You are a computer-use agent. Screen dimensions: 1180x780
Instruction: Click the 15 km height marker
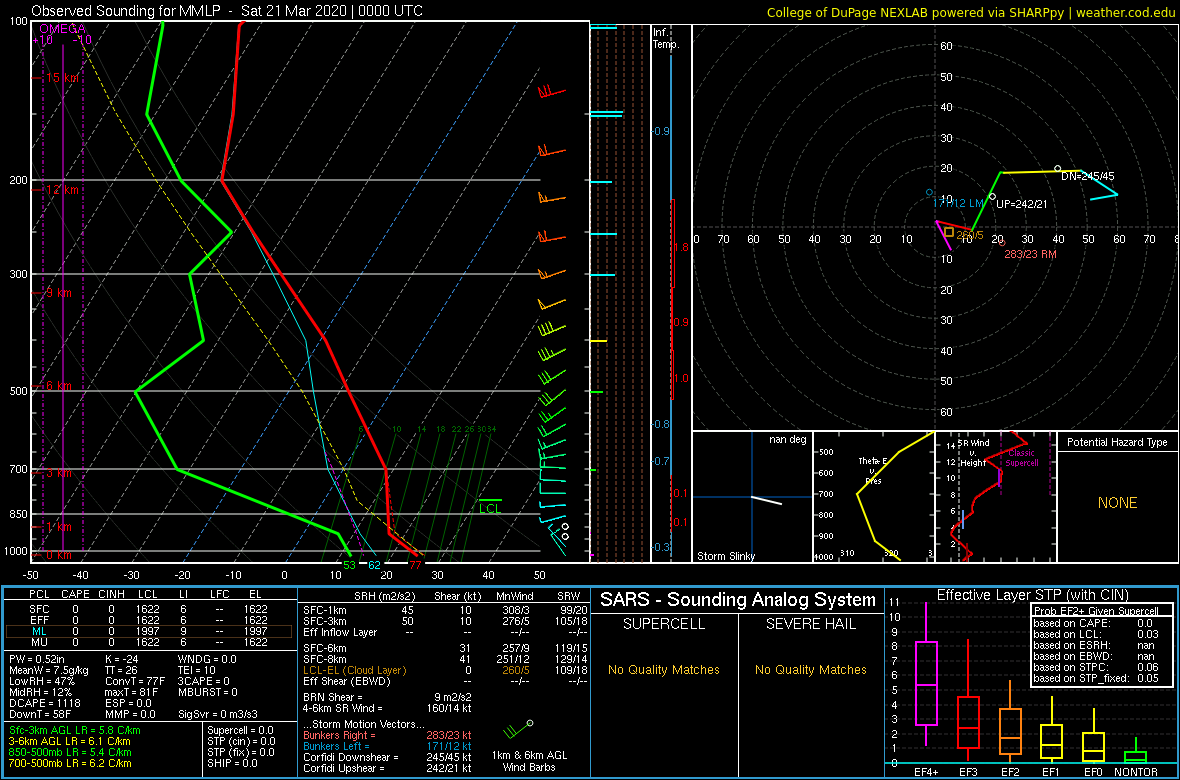point(60,78)
